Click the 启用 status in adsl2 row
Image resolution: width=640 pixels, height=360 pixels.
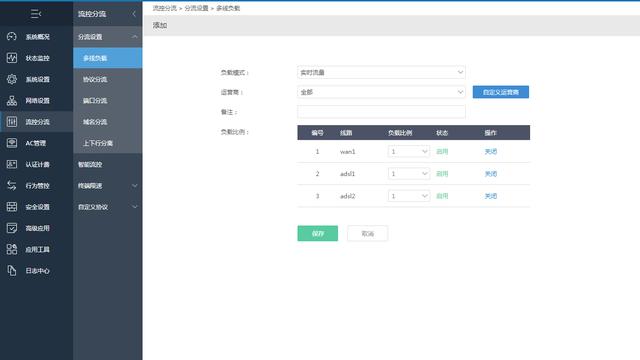click(442, 196)
